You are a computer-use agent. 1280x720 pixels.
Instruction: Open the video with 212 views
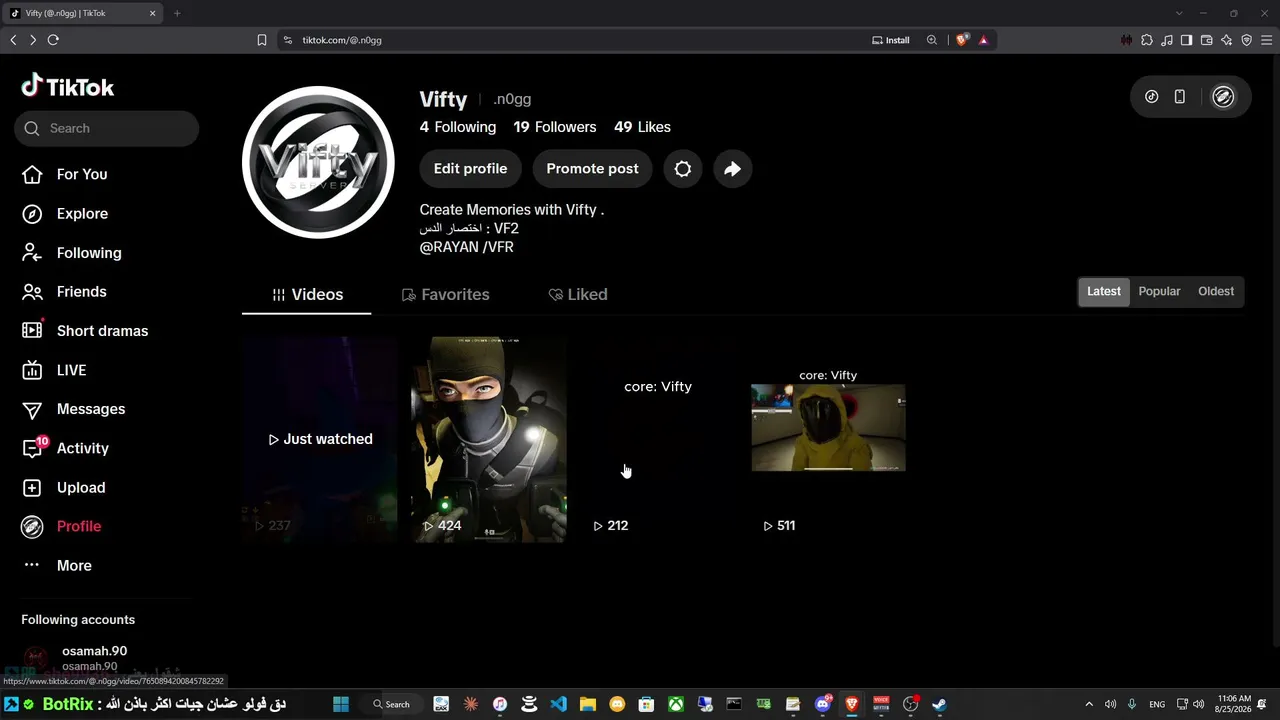[x=658, y=439]
